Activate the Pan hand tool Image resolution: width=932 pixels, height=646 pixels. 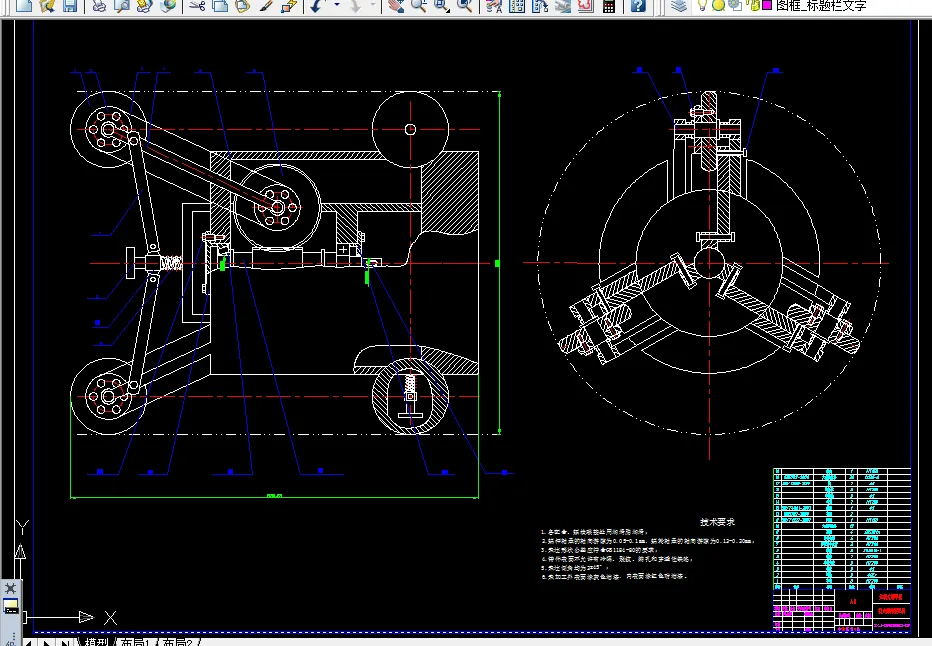(395, 5)
